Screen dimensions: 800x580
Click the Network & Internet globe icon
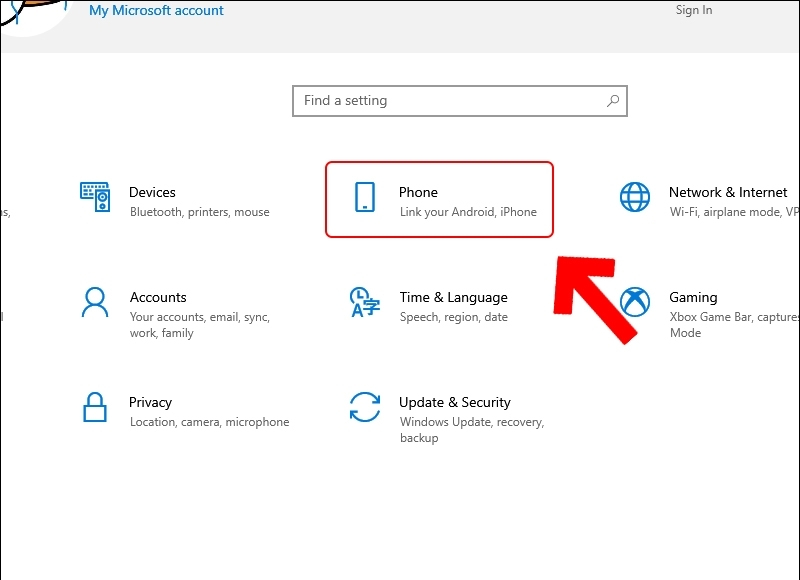(x=635, y=197)
